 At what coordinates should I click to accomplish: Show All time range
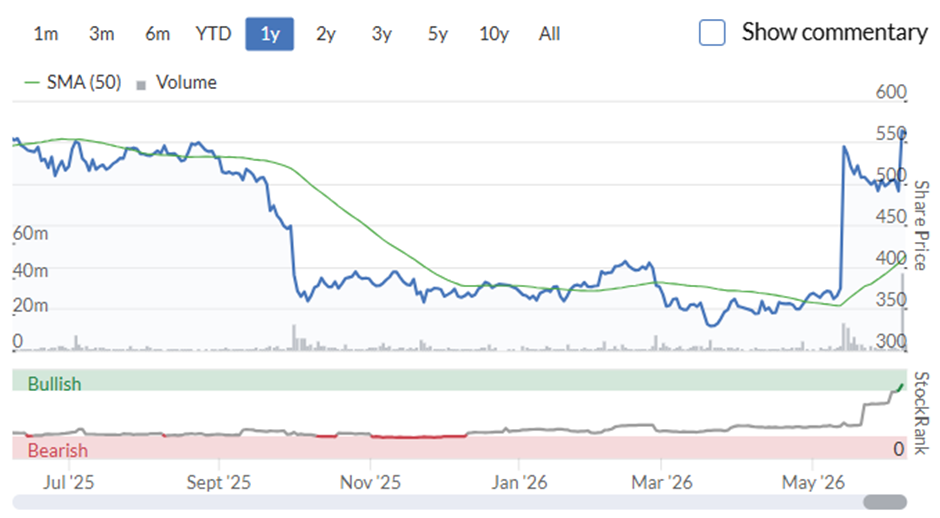tap(549, 34)
